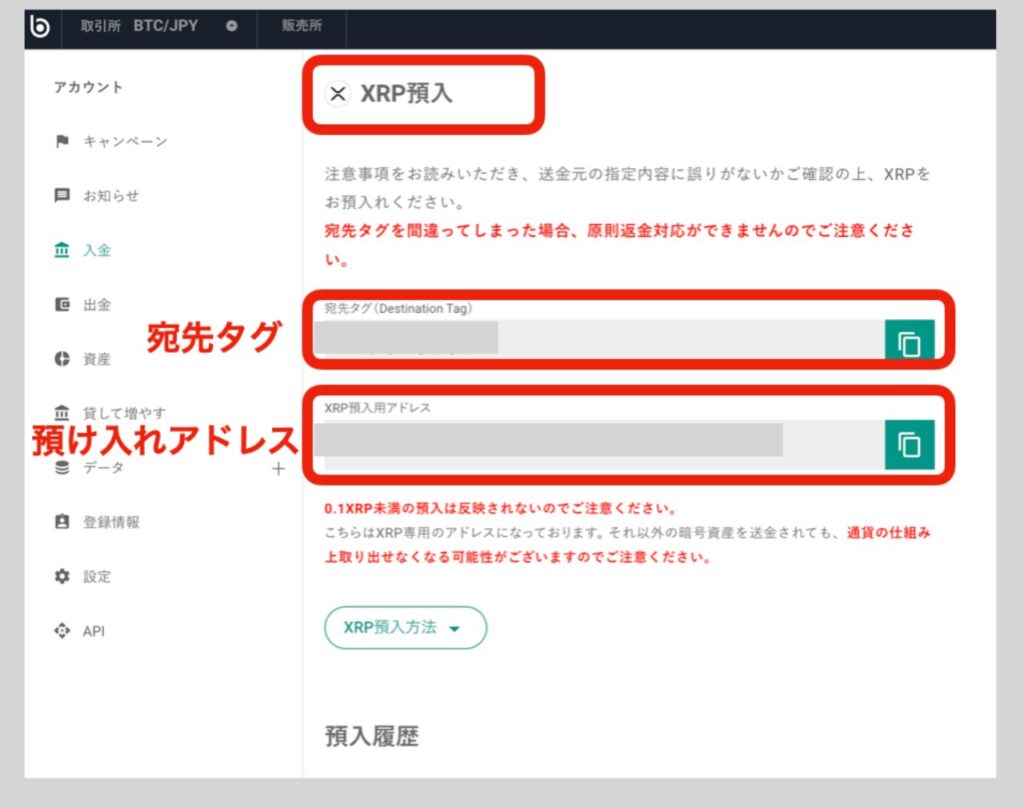The width and height of the screenshot is (1024, 808).
Task: Click the API icon at sidebar bottom
Action: coord(62,631)
